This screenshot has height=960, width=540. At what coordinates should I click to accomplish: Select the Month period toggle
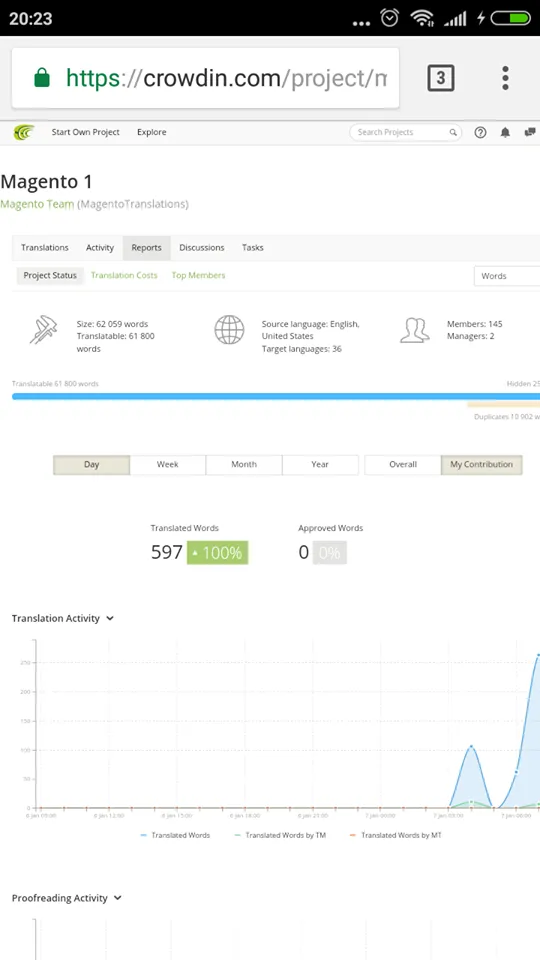point(244,465)
